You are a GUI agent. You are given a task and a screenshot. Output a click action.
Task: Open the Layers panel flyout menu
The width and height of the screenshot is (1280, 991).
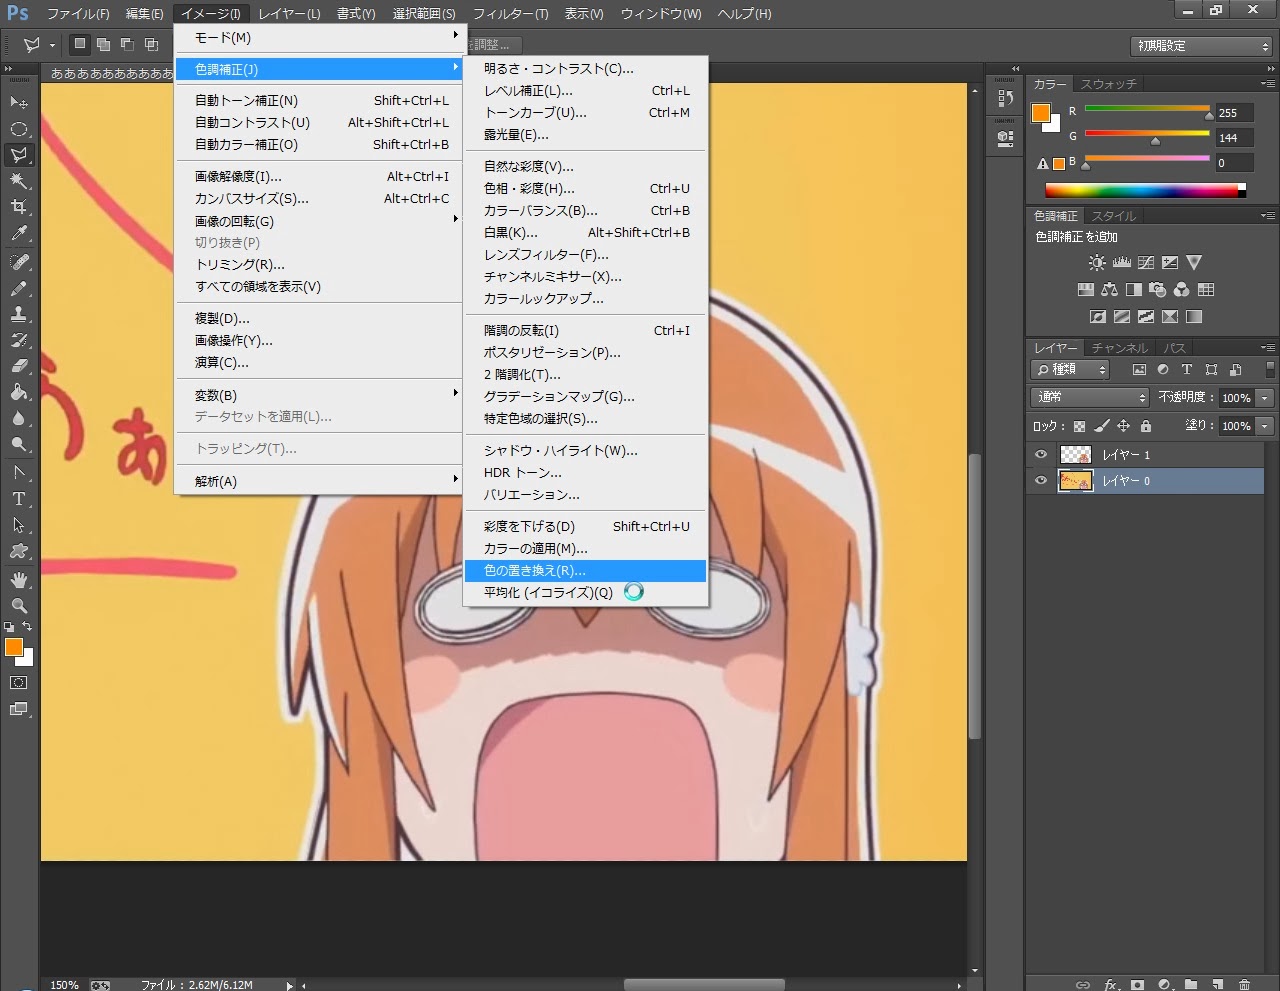tap(1267, 347)
